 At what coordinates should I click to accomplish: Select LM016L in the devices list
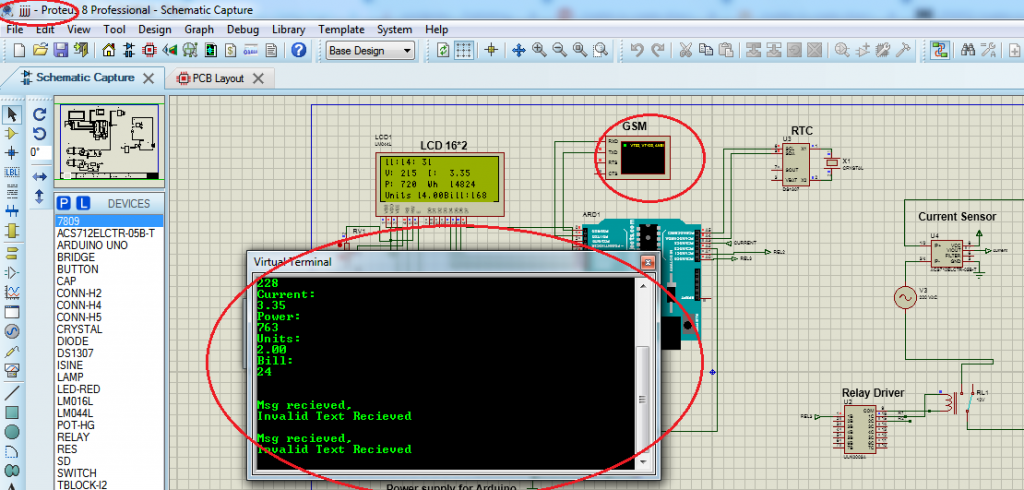(x=74, y=400)
